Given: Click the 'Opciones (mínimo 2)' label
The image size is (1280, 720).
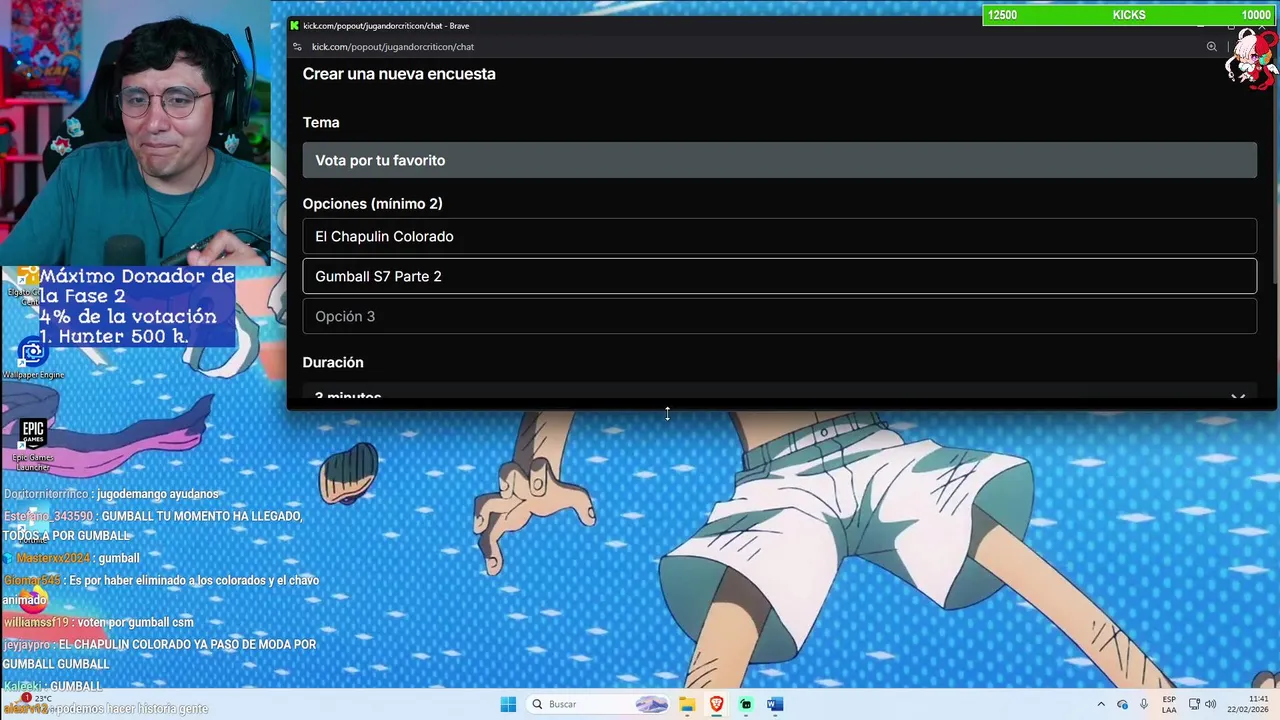Looking at the screenshot, I should pos(372,204).
